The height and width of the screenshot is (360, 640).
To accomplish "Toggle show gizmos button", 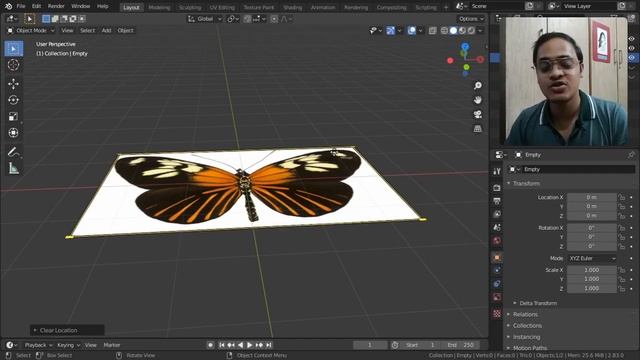I will tap(391, 31).
